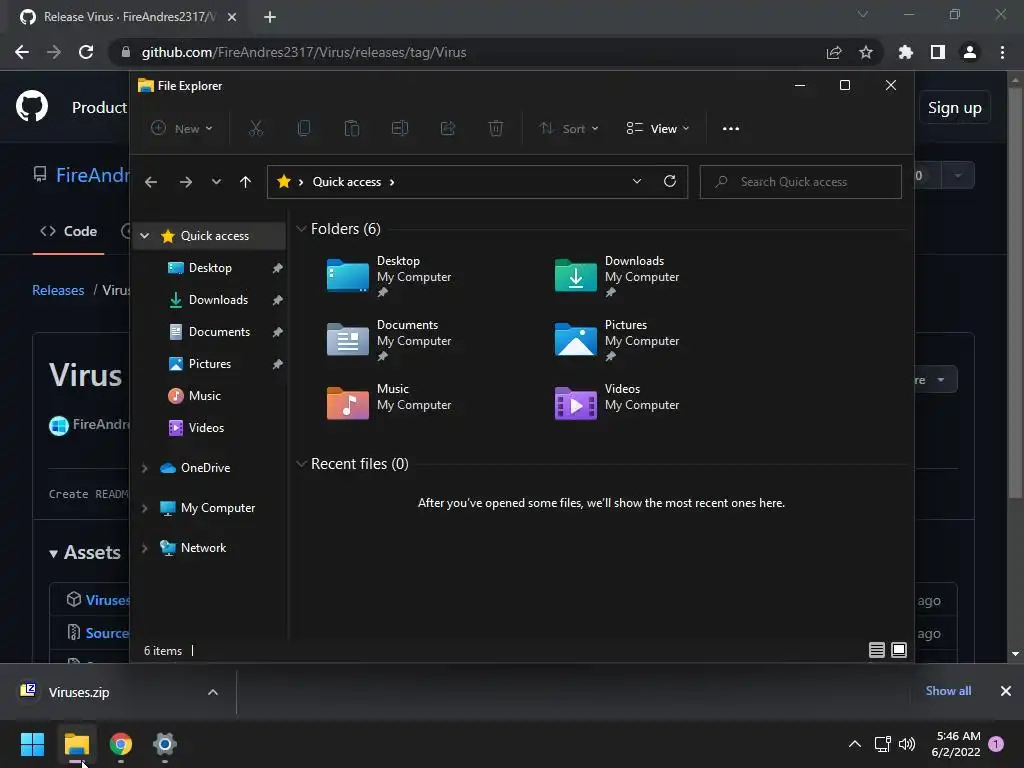Open the Viruses.zip downloaded file
1024x768 pixels.
78,692
